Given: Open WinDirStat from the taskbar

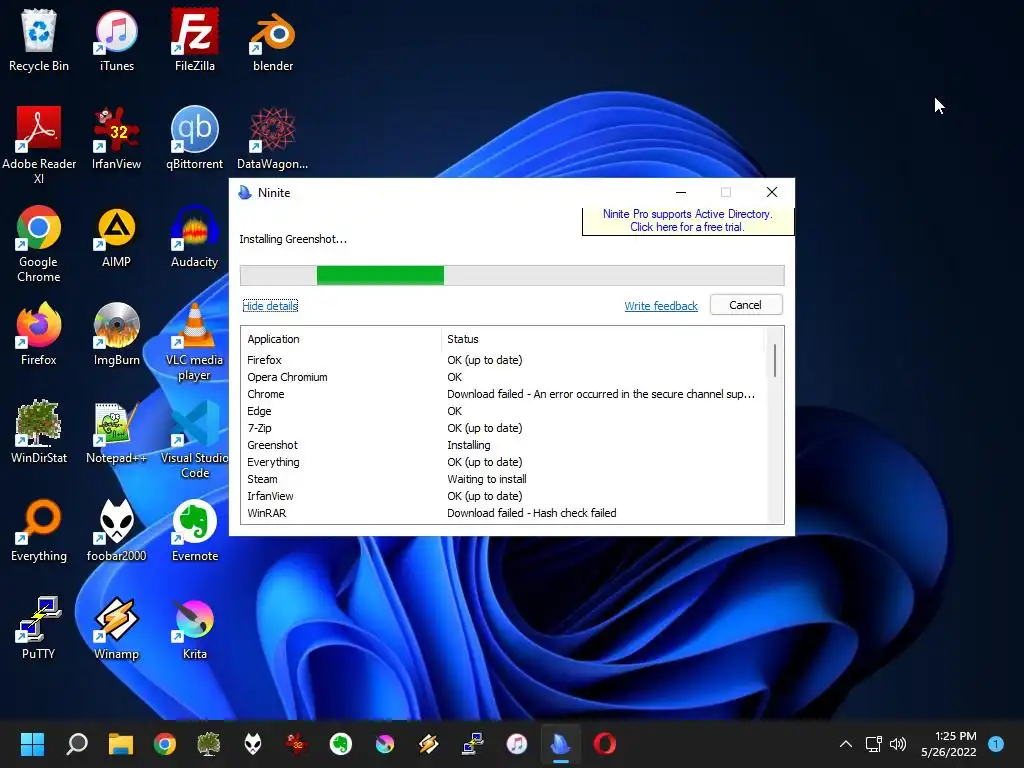Looking at the screenshot, I should [x=209, y=744].
